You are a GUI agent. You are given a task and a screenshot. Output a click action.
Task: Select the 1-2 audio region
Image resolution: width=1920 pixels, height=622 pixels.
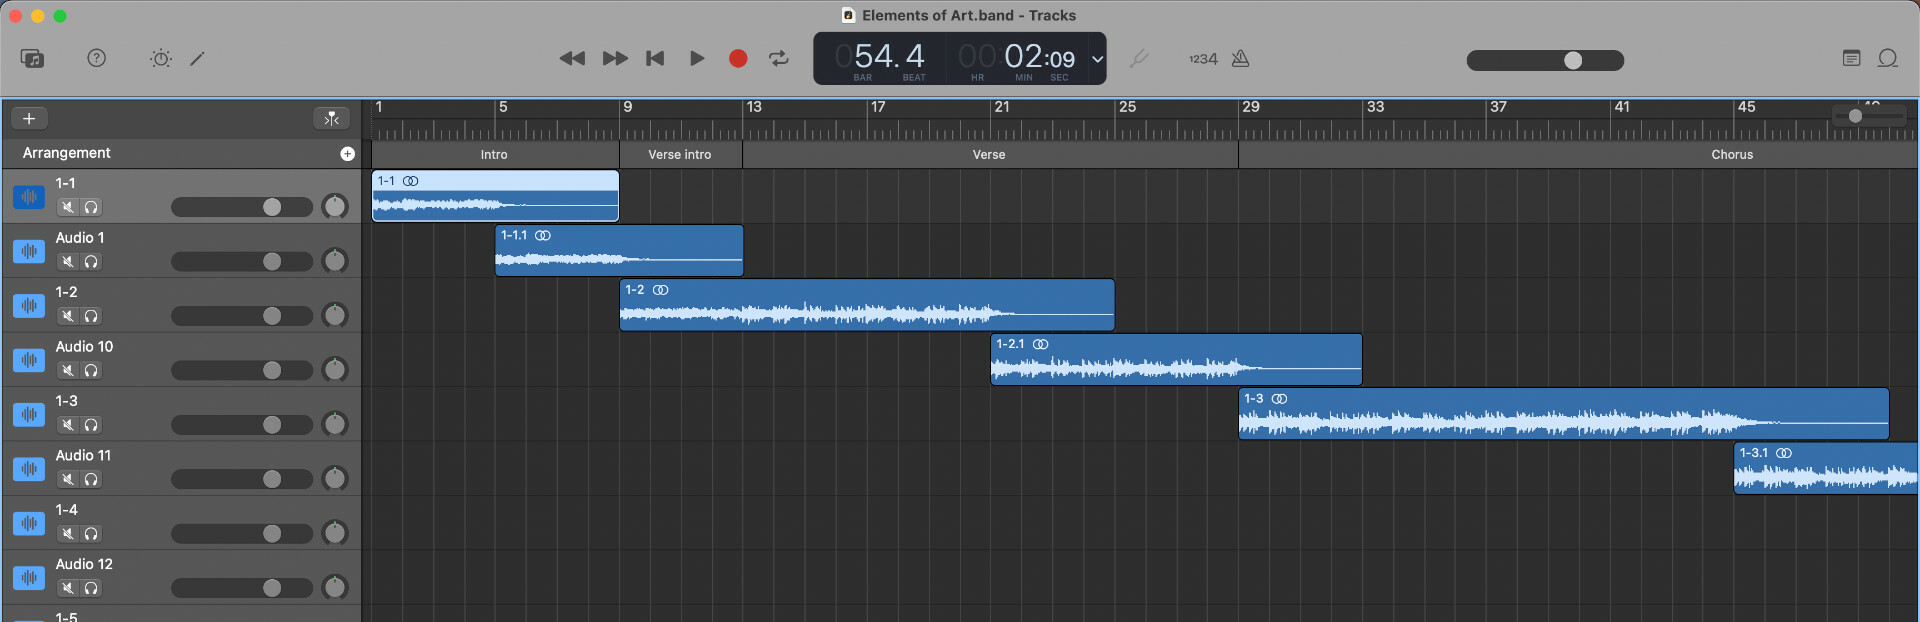[x=867, y=305]
